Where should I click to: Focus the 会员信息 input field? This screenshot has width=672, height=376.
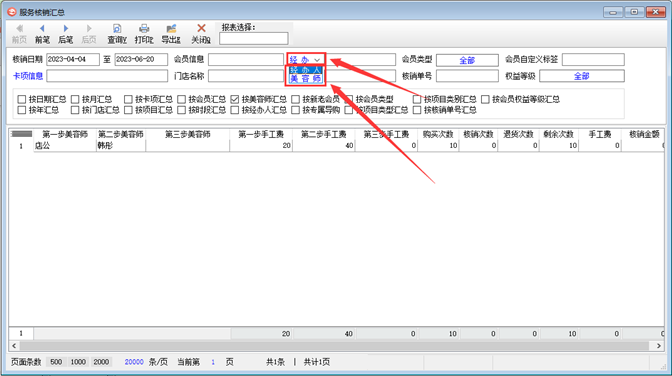[x=246, y=59]
